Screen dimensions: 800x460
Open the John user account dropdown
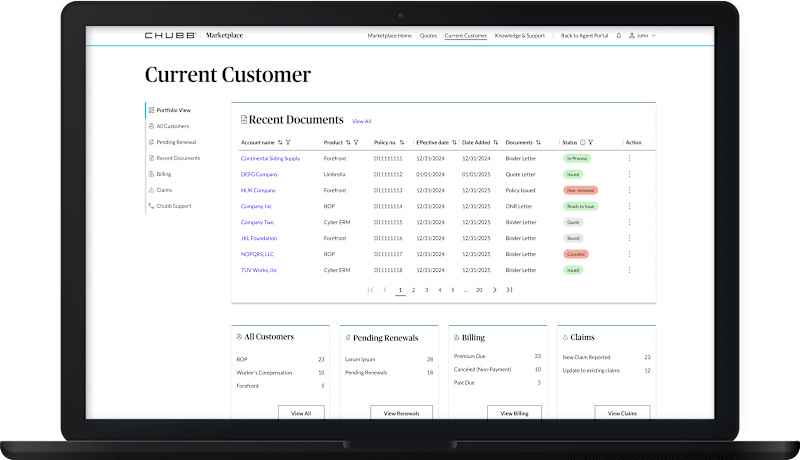pos(642,36)
